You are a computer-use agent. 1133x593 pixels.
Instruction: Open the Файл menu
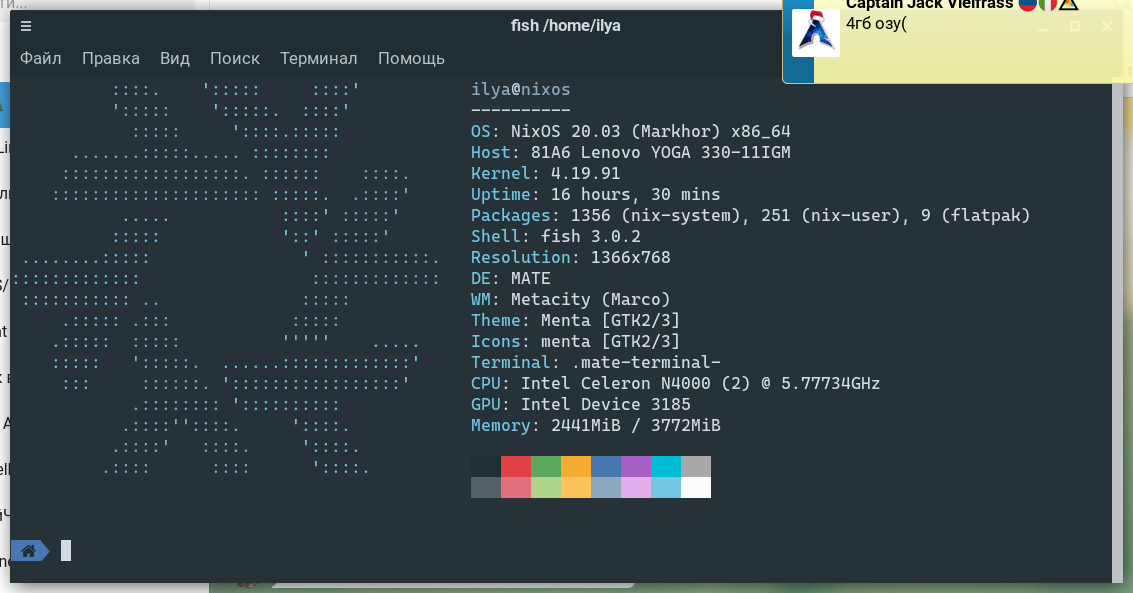[40, 59]
